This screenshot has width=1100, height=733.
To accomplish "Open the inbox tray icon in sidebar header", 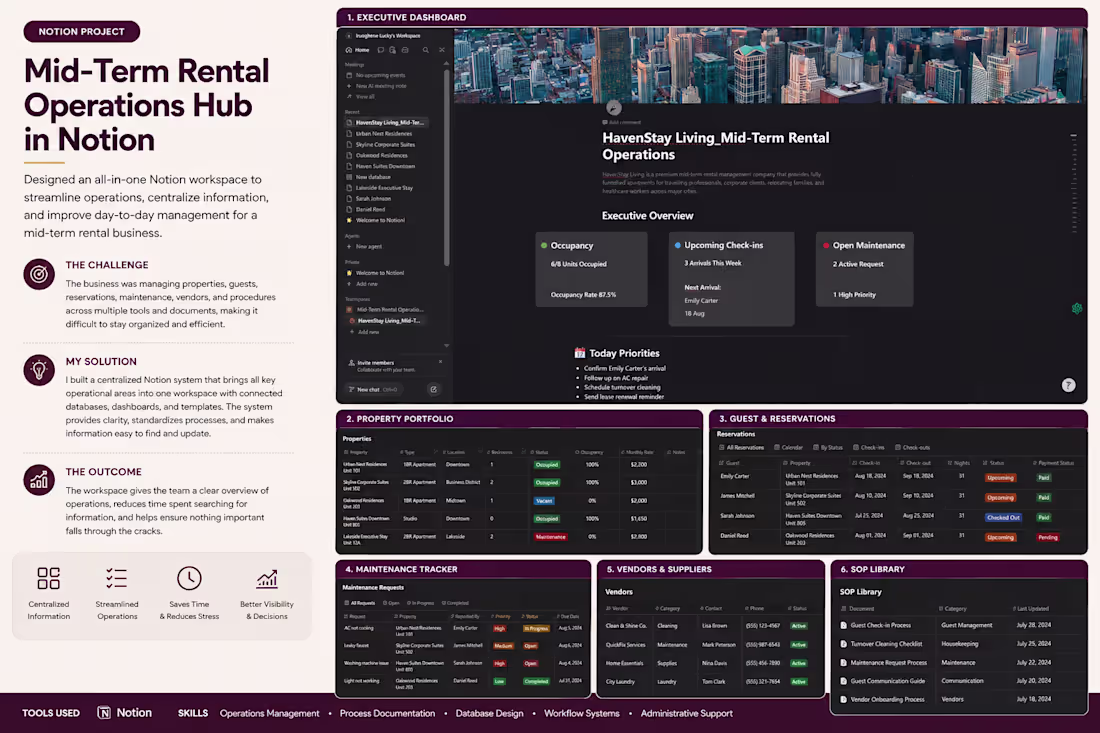I will (405, 50).
